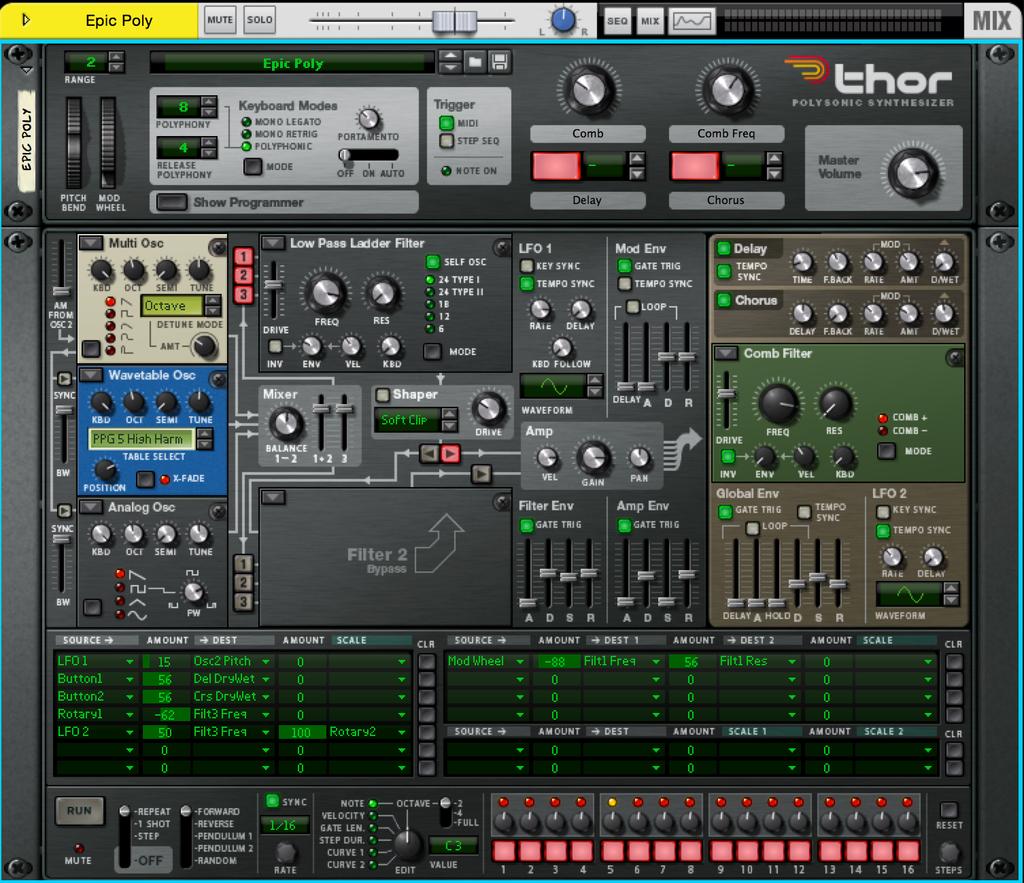The width and height of the screenshot is (1024, 883).
Task: Select the COMB + LED in Comb Filter
Action: coord(882,418)
